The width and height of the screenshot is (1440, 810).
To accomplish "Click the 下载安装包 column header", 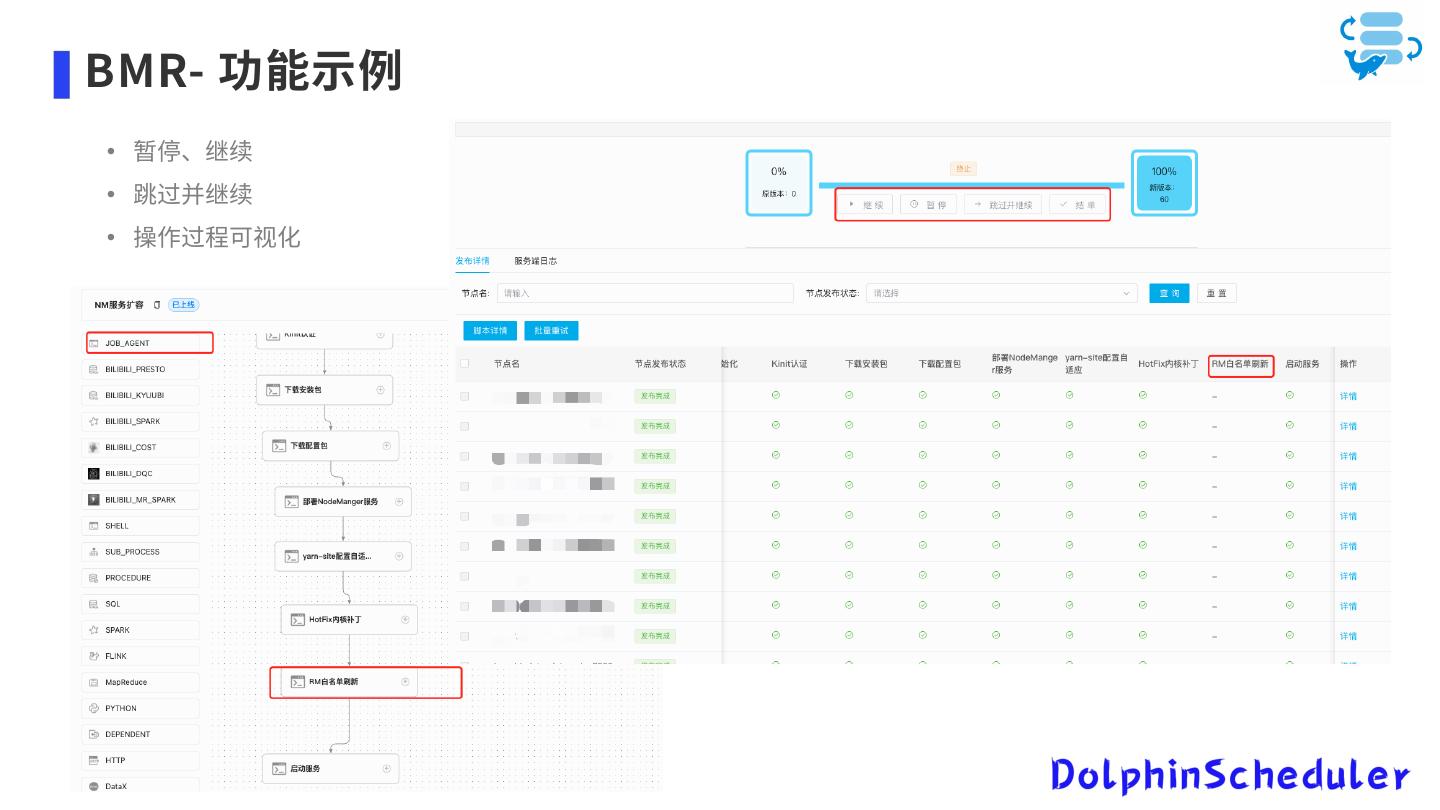I will tap(866, 364).
